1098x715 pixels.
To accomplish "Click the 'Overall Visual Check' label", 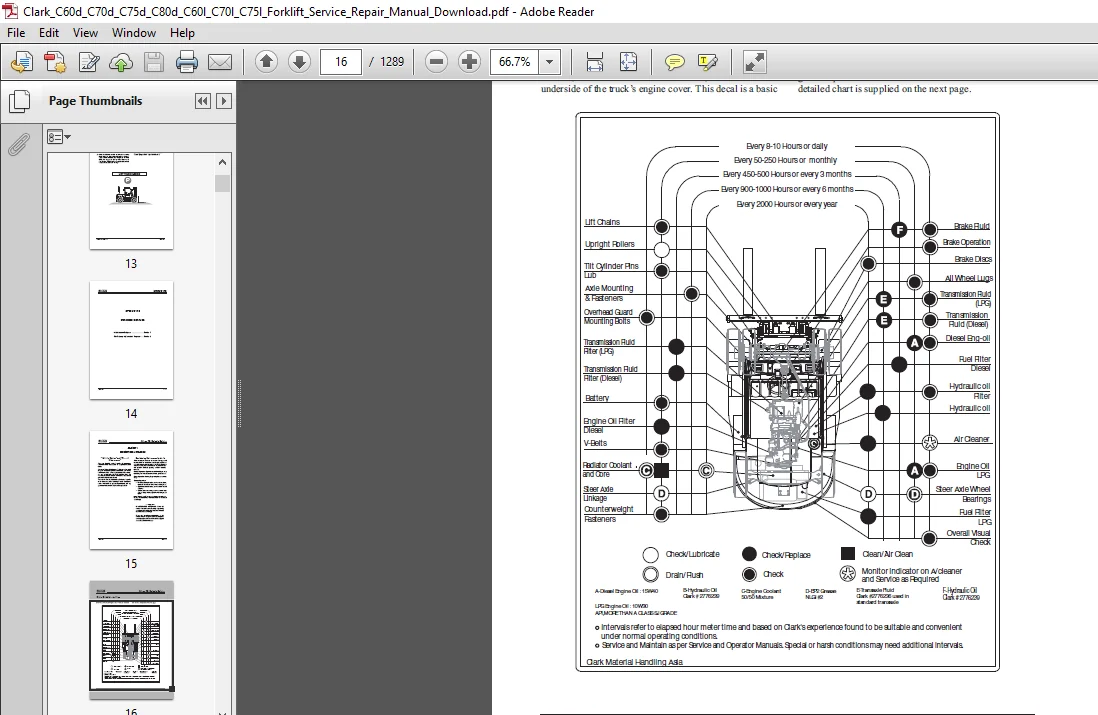I will click(968, 537).
